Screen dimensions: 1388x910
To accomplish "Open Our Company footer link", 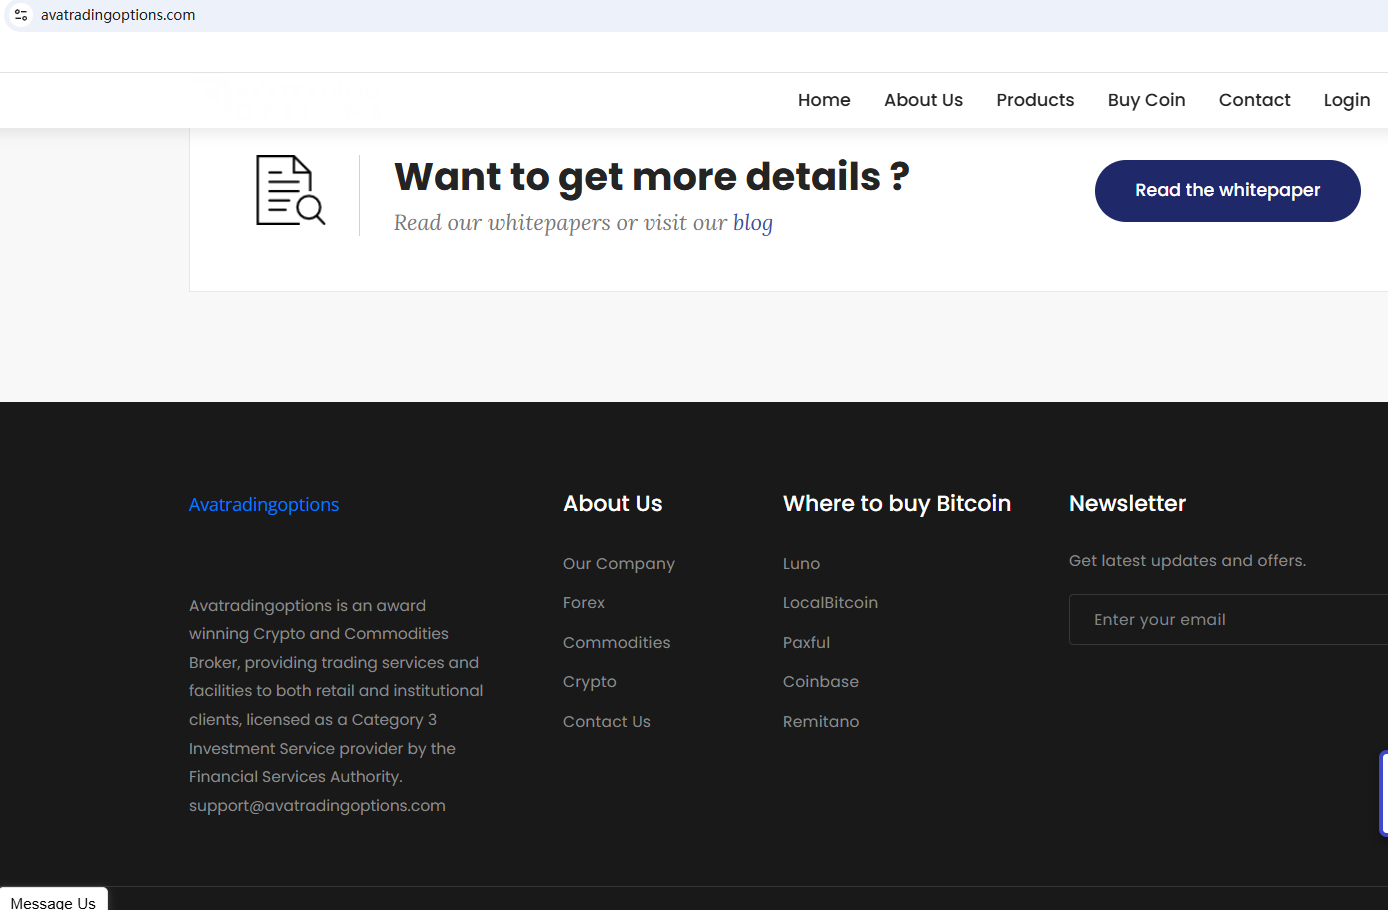I will 618,564.
